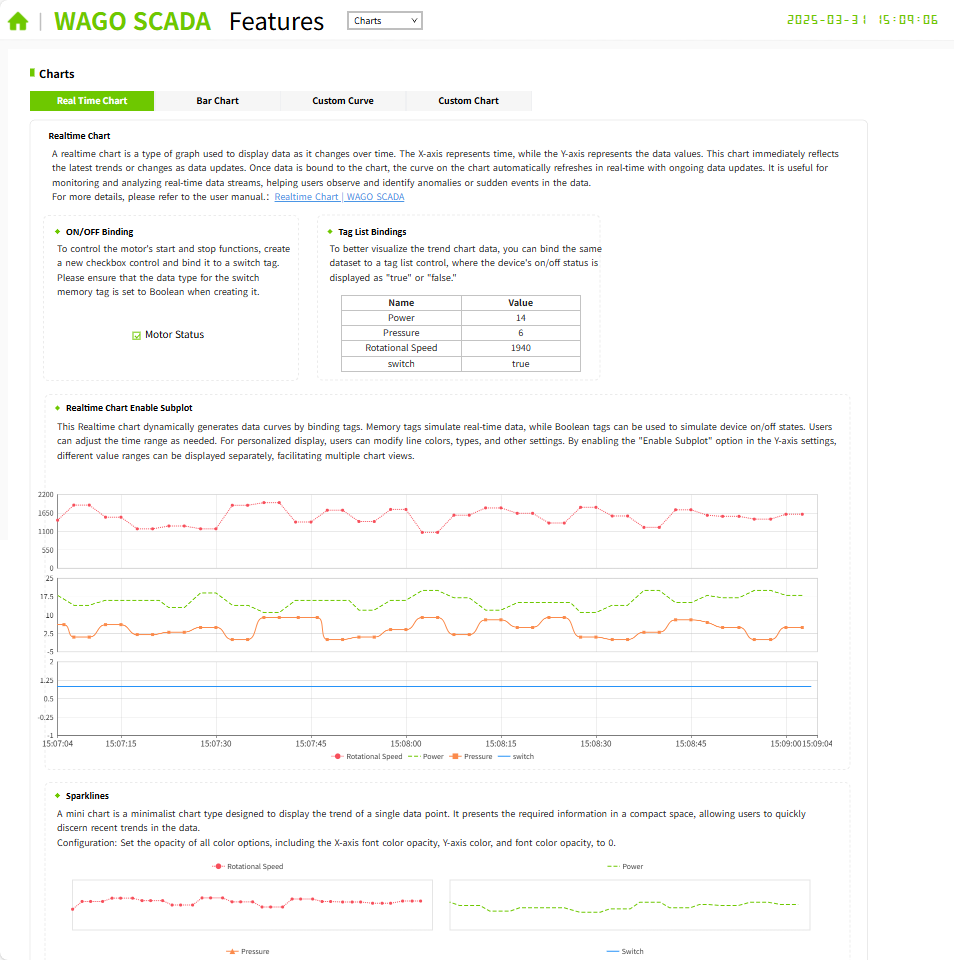Click the WAGO SCADA title text
Viewport: 954px width, 960px height.
132,21
